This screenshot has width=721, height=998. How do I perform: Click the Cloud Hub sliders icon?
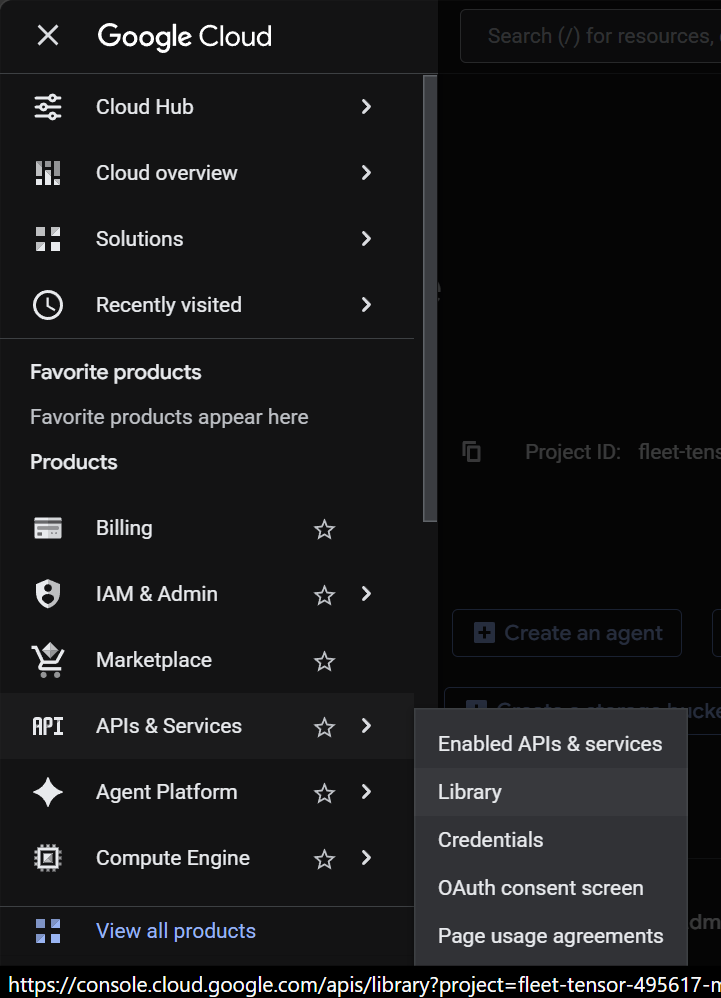point(48,107)
